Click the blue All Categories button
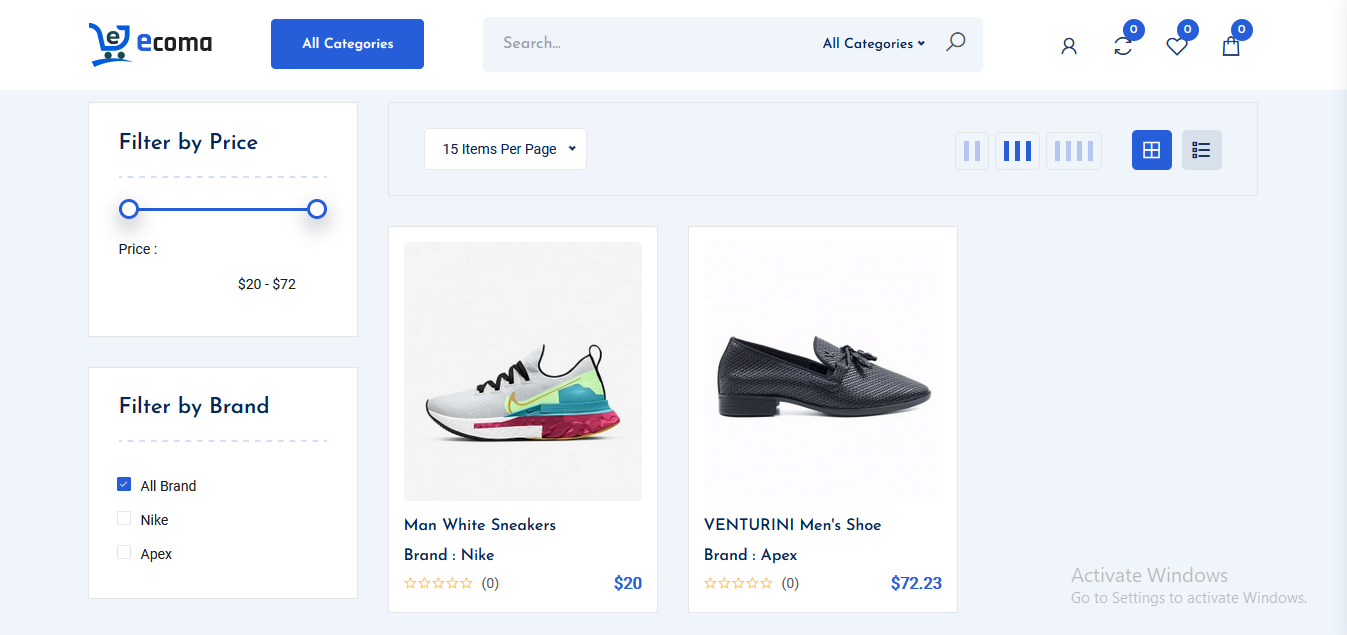 coord(347,44)
